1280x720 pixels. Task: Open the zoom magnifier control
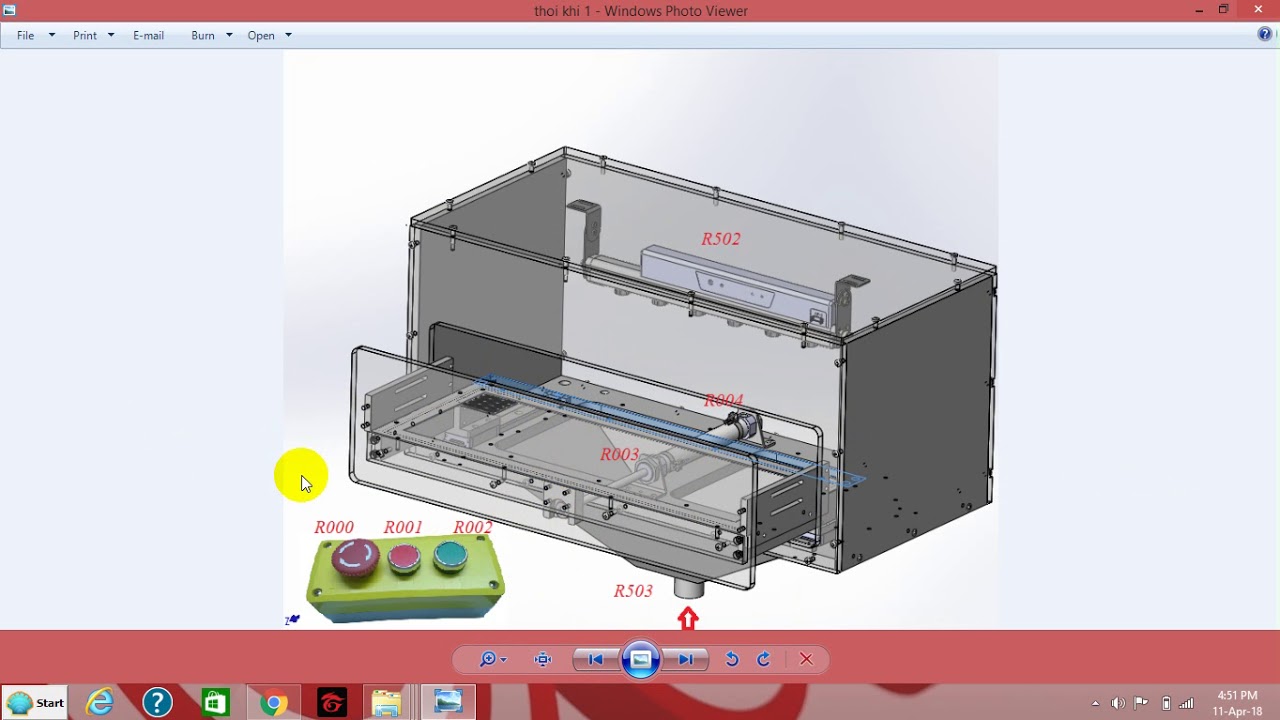[488, 659]
